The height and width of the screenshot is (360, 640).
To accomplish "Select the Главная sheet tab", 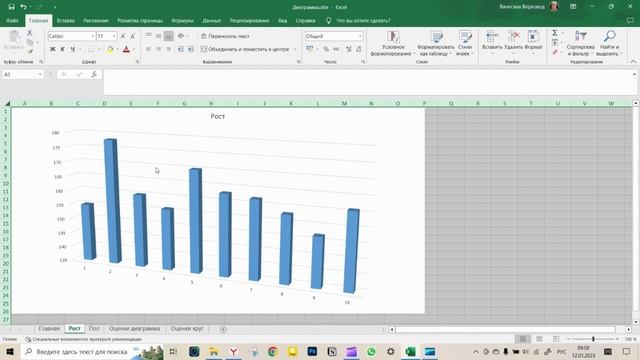I will tap(49, 329).
